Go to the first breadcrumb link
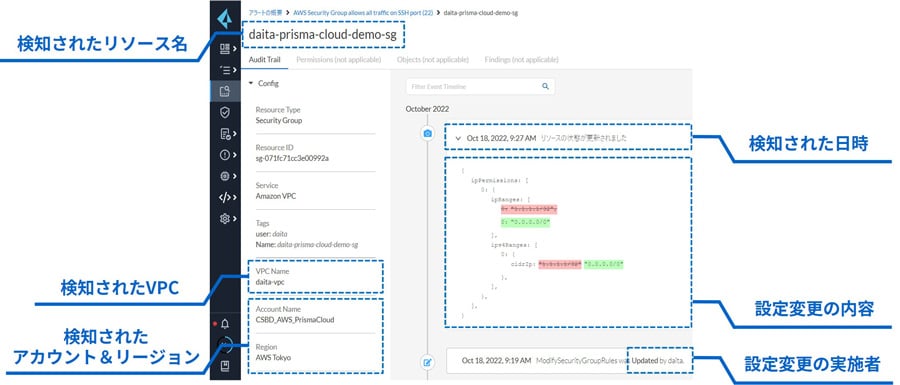Viewport: 900px width, 385px height. click(x=265, y=12)
